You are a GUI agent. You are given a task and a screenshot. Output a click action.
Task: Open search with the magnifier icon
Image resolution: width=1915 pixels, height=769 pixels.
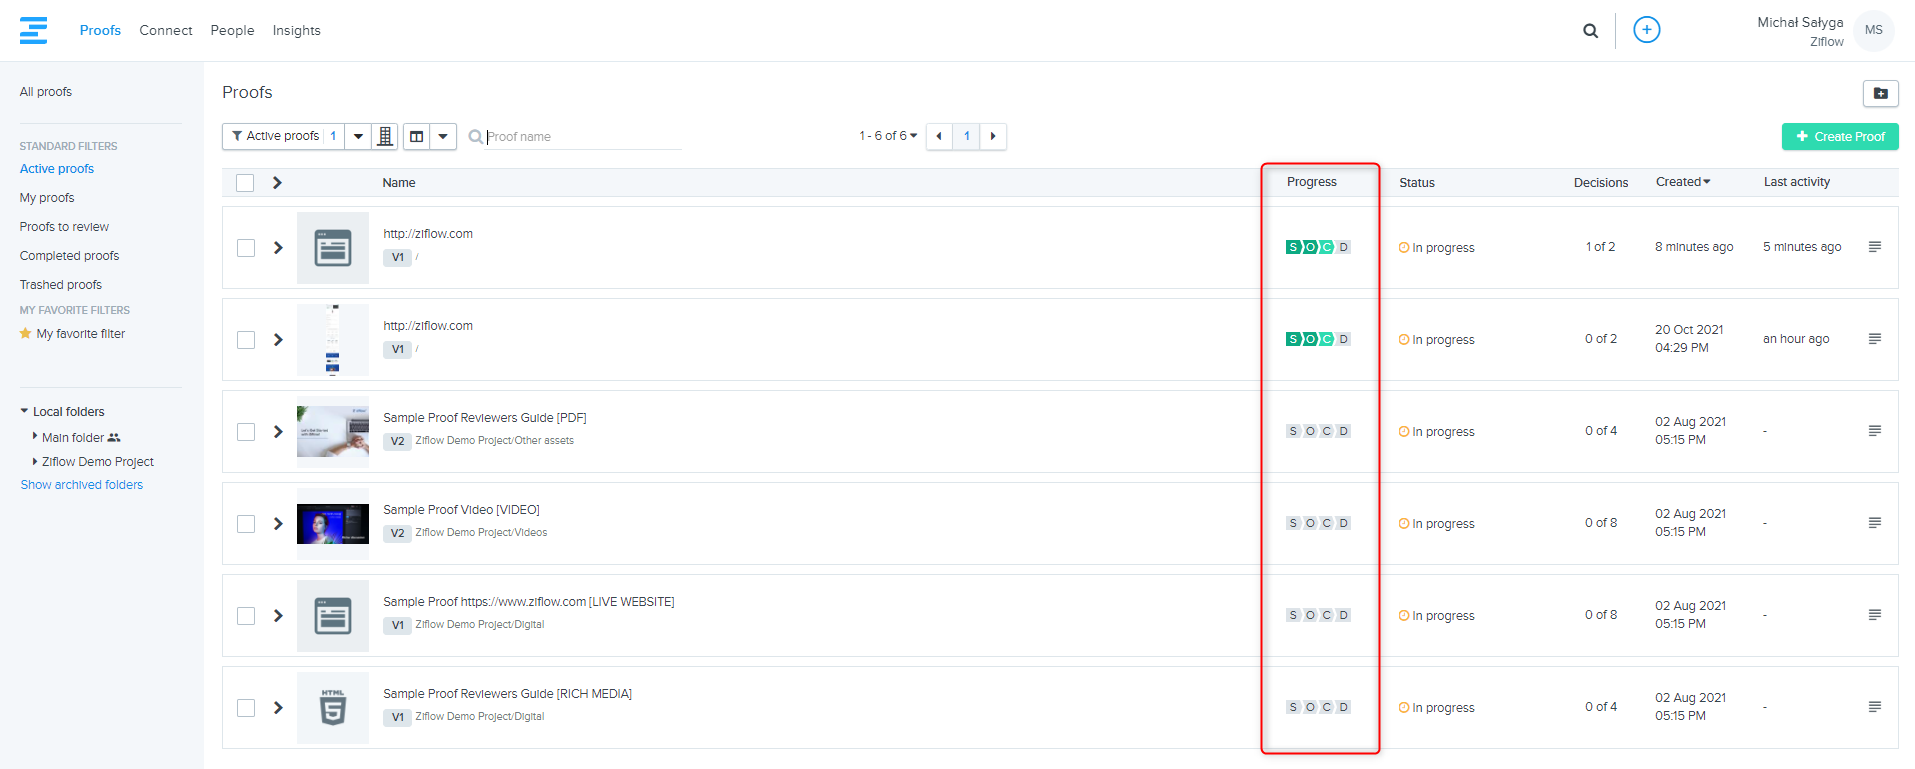[1590, 31]
